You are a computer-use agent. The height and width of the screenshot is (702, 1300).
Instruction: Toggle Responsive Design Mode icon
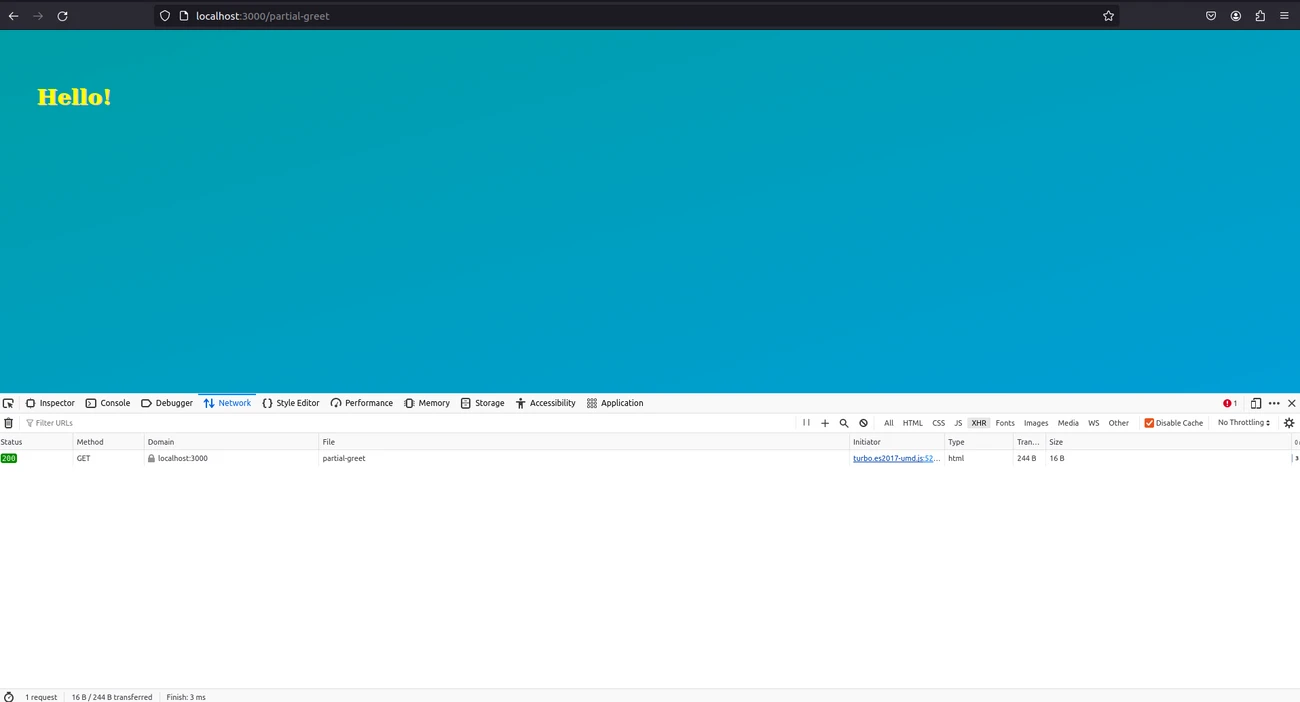[x=1256, y=403]
